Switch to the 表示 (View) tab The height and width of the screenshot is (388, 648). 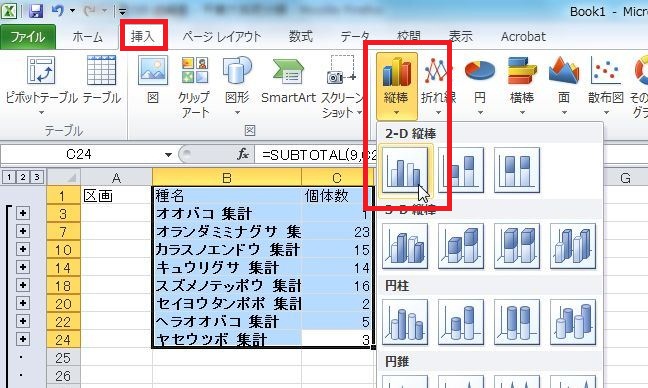[460, 37]
